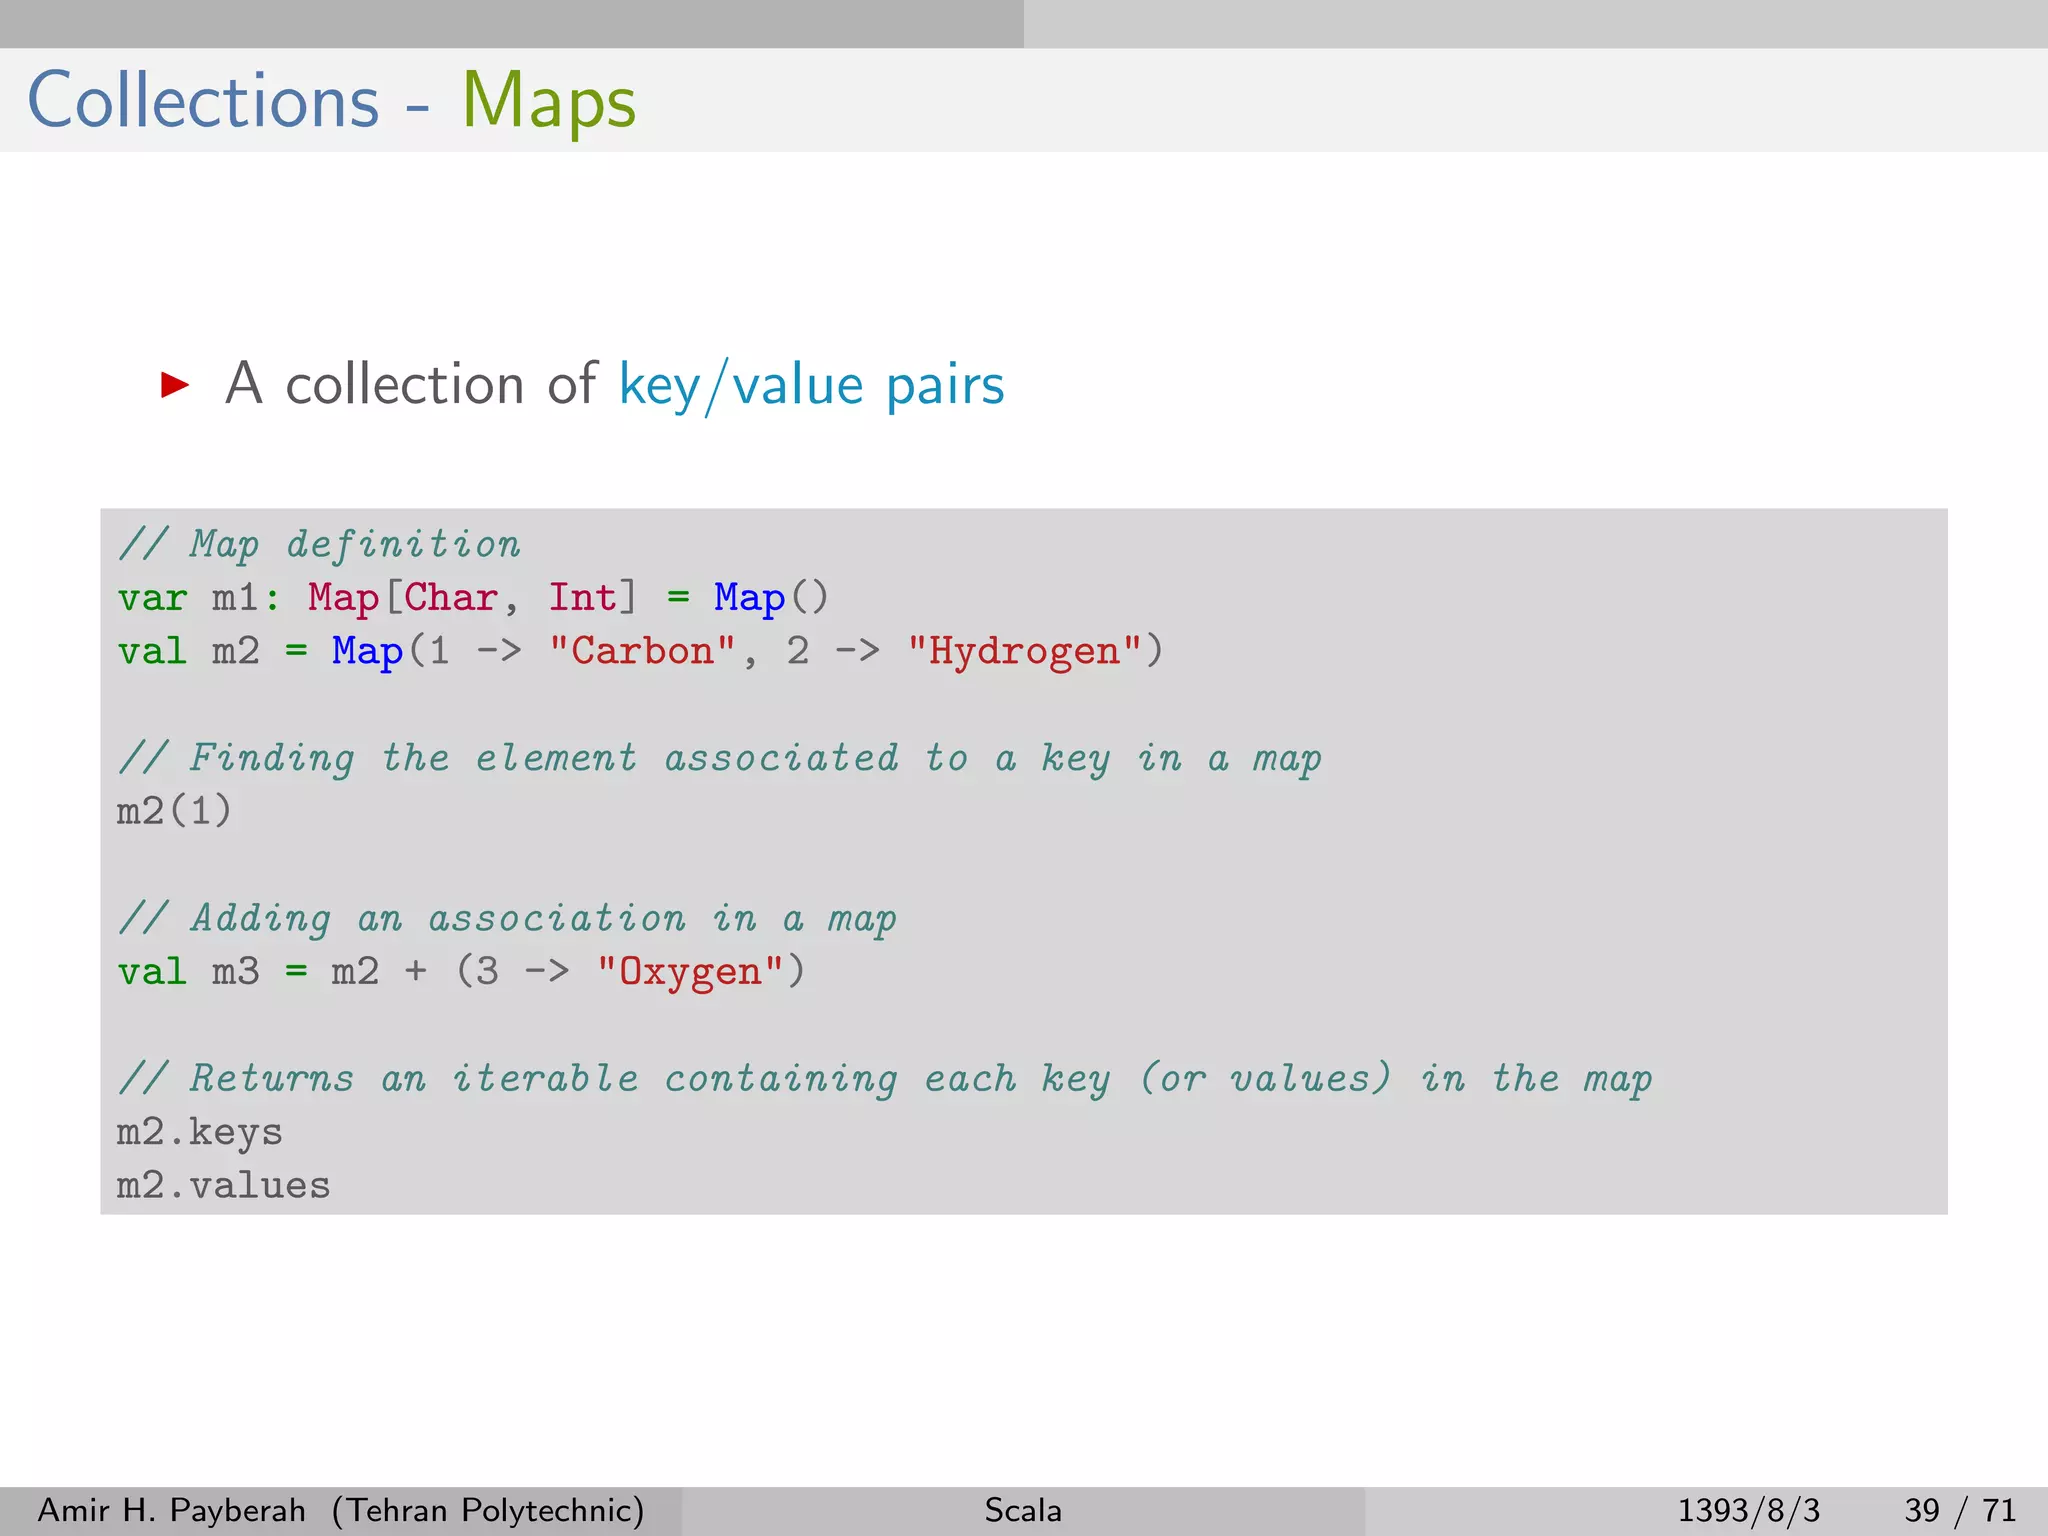The height and width of the screenshot is (1536, 2048).
Task: Click the comment '// Map definition'
Action: point(320,544)
